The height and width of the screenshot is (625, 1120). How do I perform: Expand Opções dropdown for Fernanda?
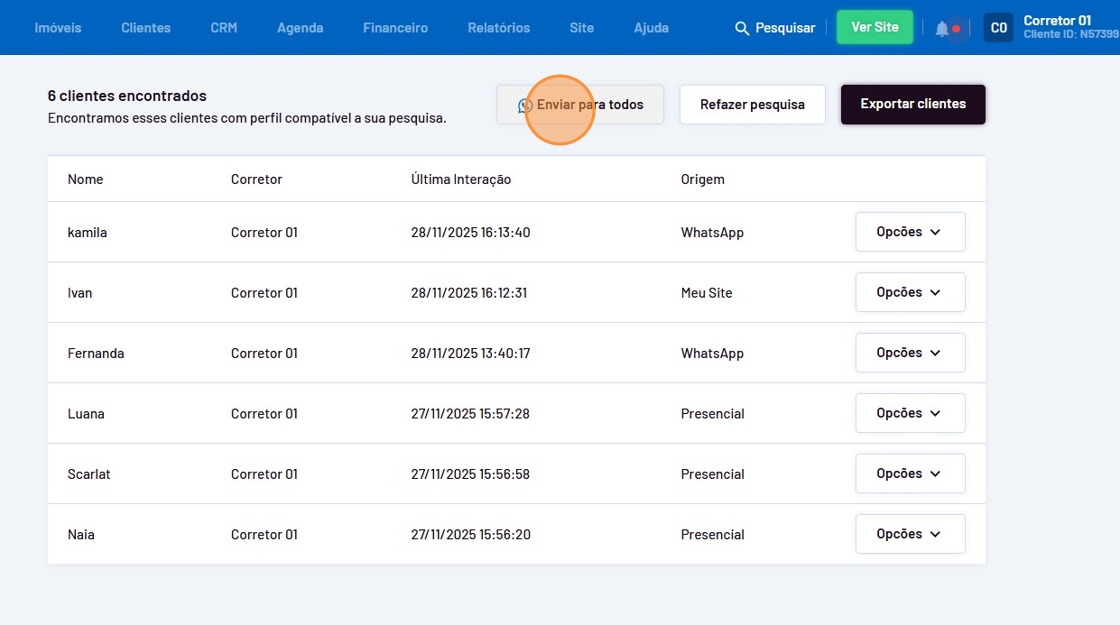tap(909, 353)
